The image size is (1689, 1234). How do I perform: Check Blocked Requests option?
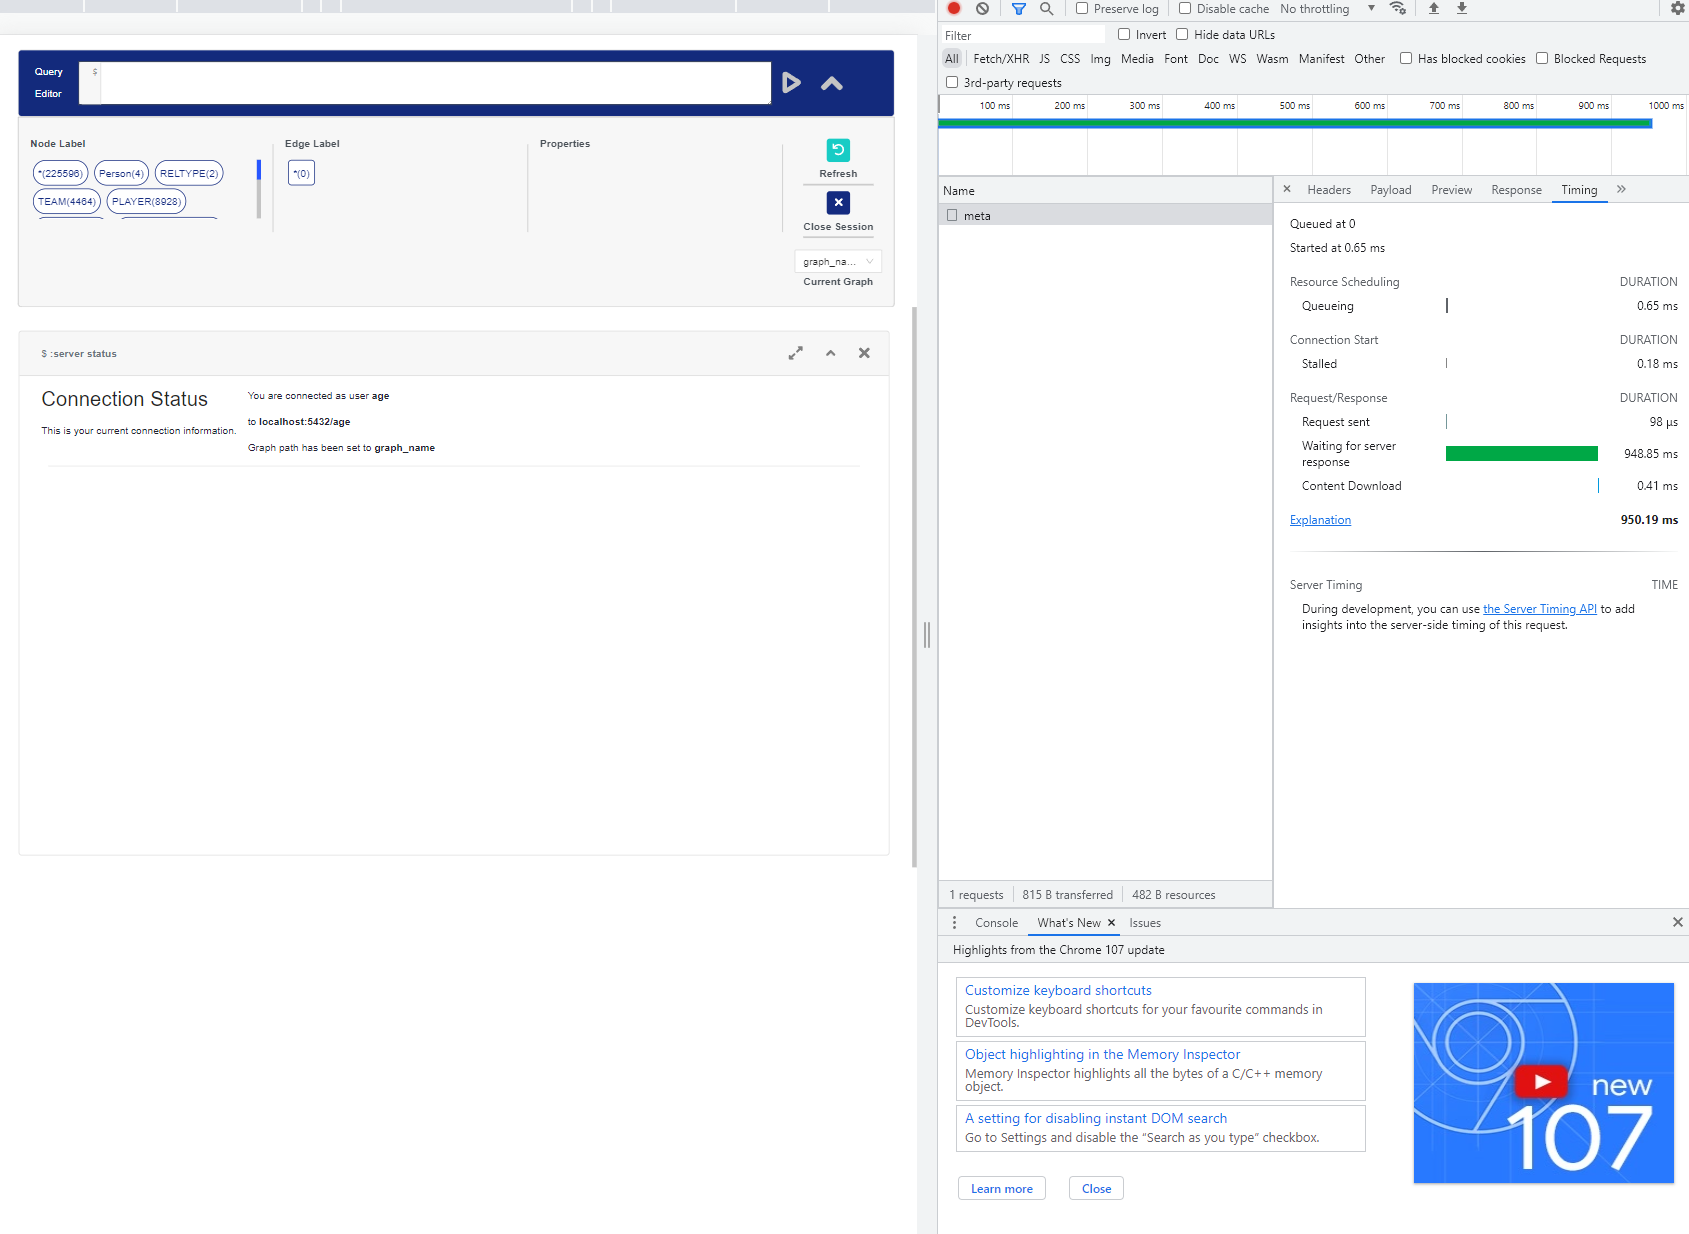(x=1542, y=58)
